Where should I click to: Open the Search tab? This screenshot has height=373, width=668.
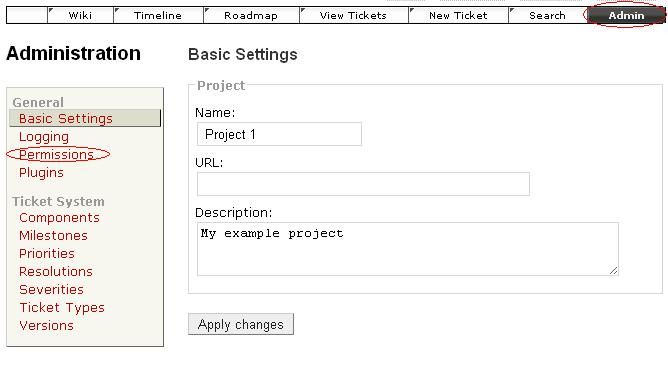547,15
